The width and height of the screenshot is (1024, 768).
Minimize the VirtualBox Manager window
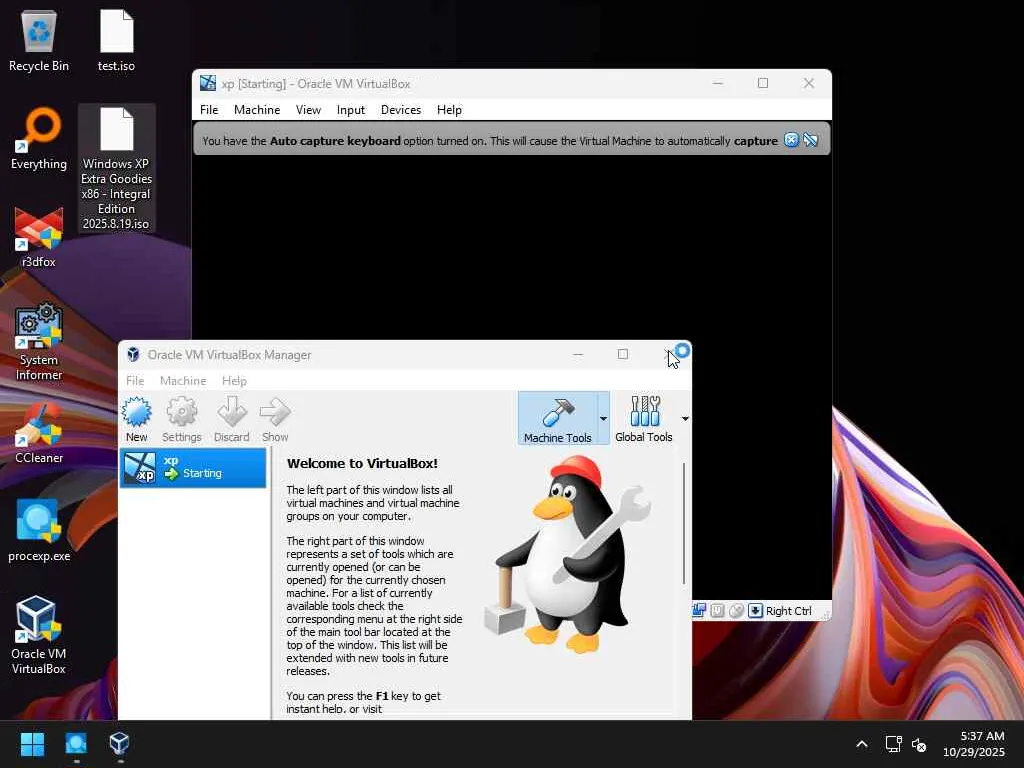(x=578, y=354)
